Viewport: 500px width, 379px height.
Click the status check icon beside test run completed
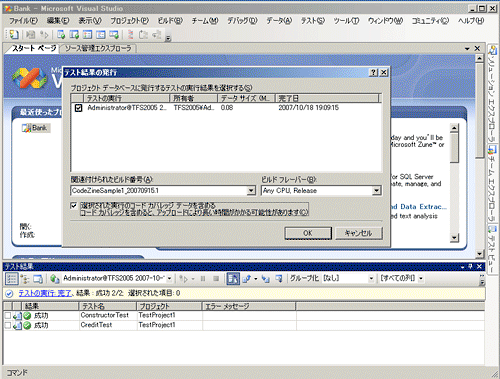pos(9,293)
